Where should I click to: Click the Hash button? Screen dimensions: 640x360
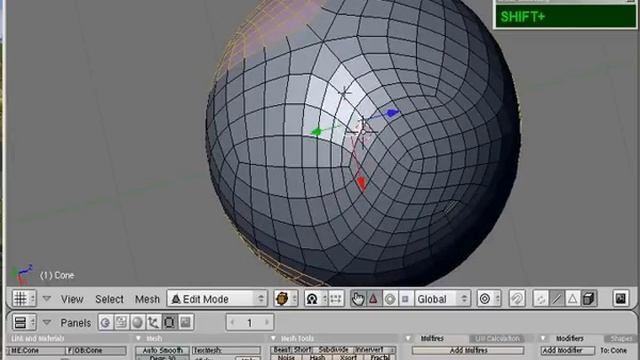318,358
